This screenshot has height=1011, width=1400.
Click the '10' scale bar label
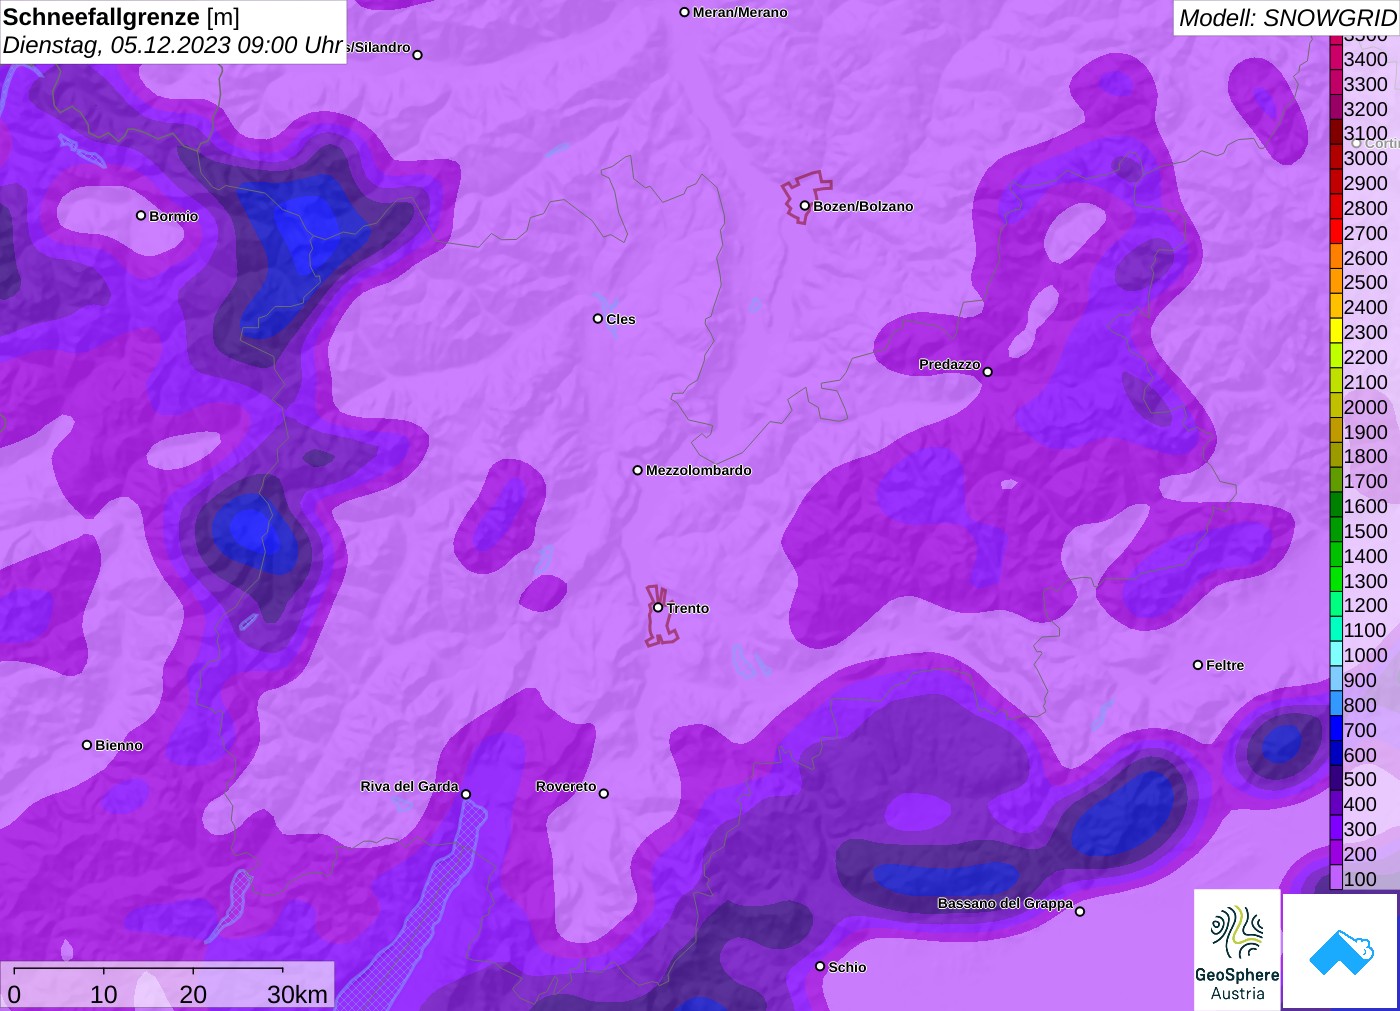click(x=104, y=994)
